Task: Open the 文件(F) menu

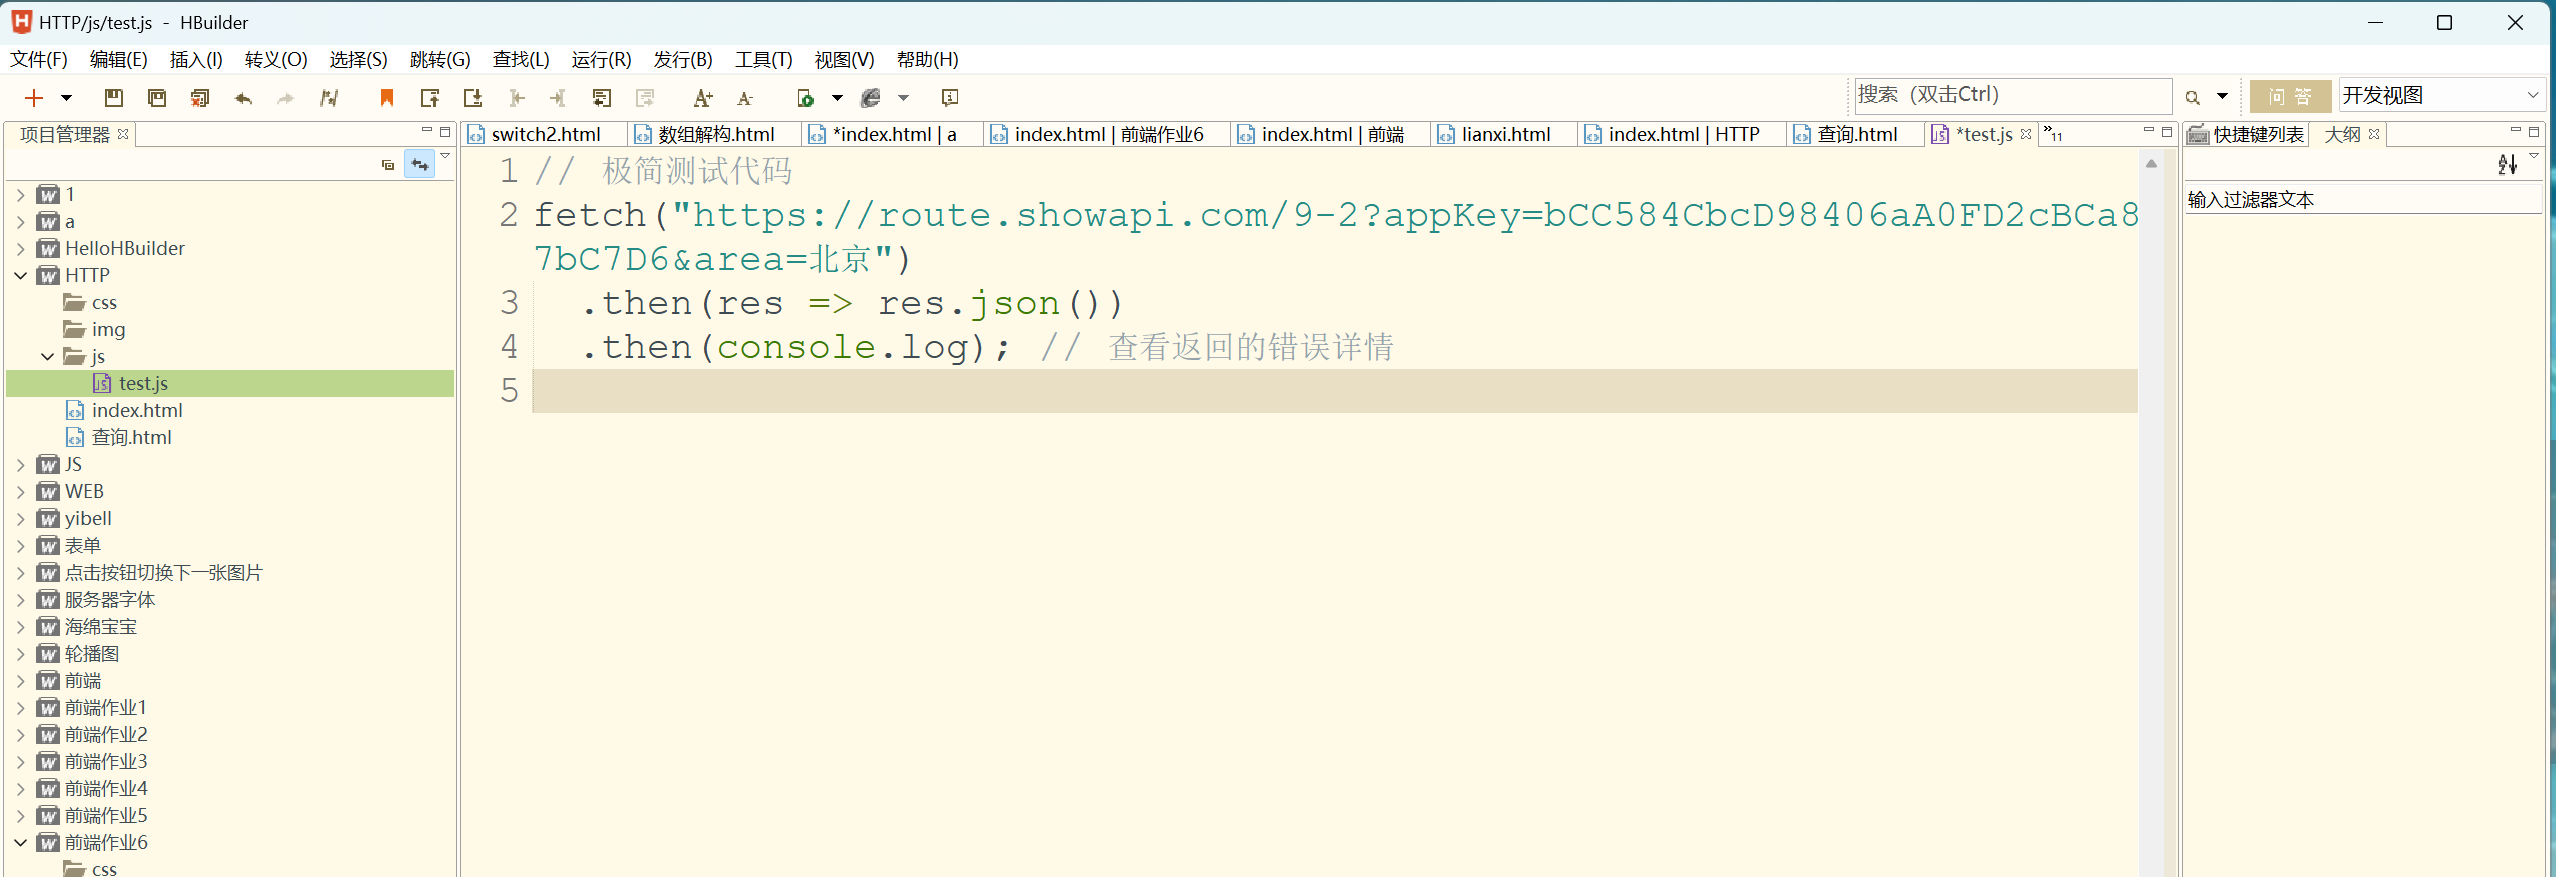Action: (39, 60)
